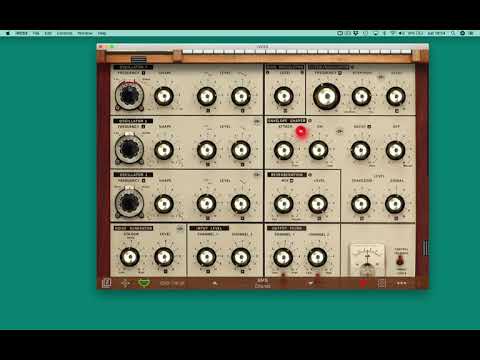Toggle the square button under Signal knob
This screenshot has height=360, width=480.
click(x=396, y=218)
